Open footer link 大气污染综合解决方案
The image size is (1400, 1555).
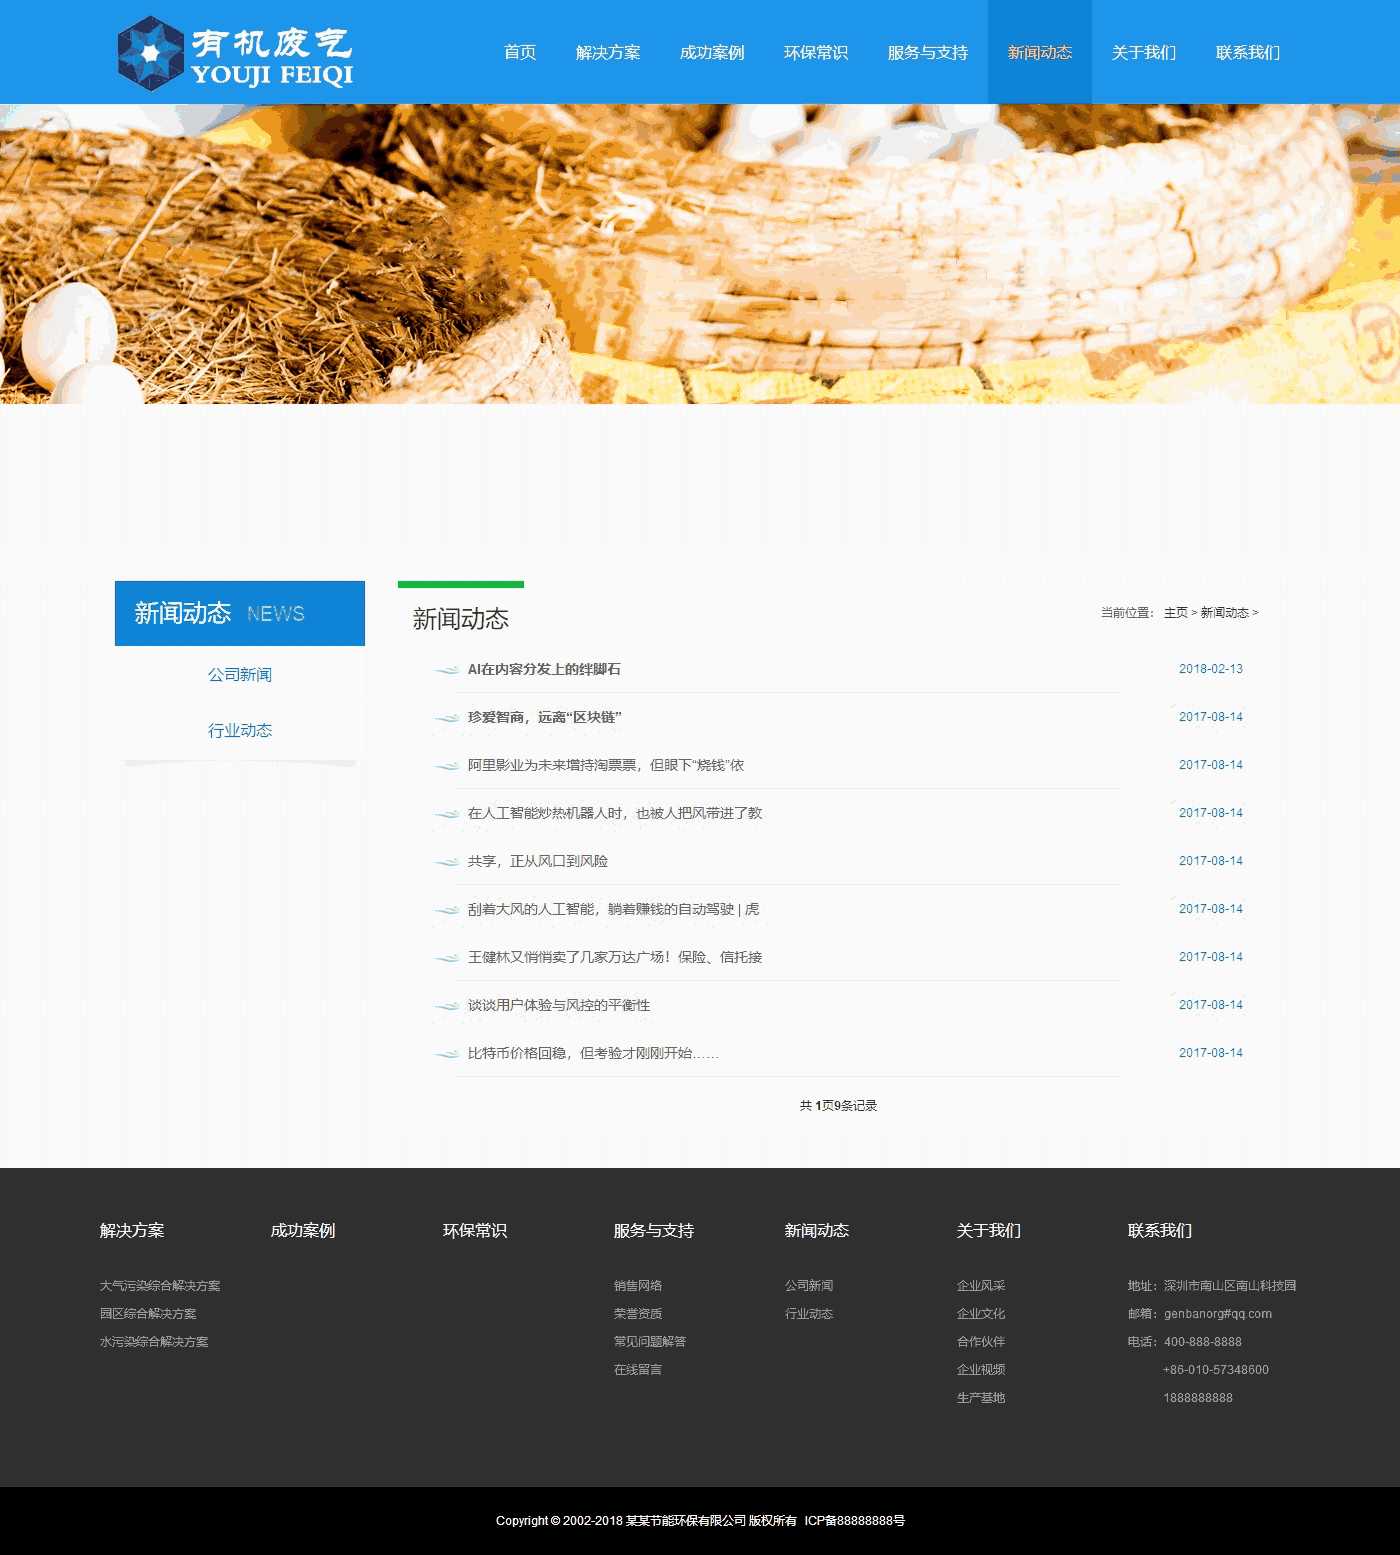[160, 1286]
